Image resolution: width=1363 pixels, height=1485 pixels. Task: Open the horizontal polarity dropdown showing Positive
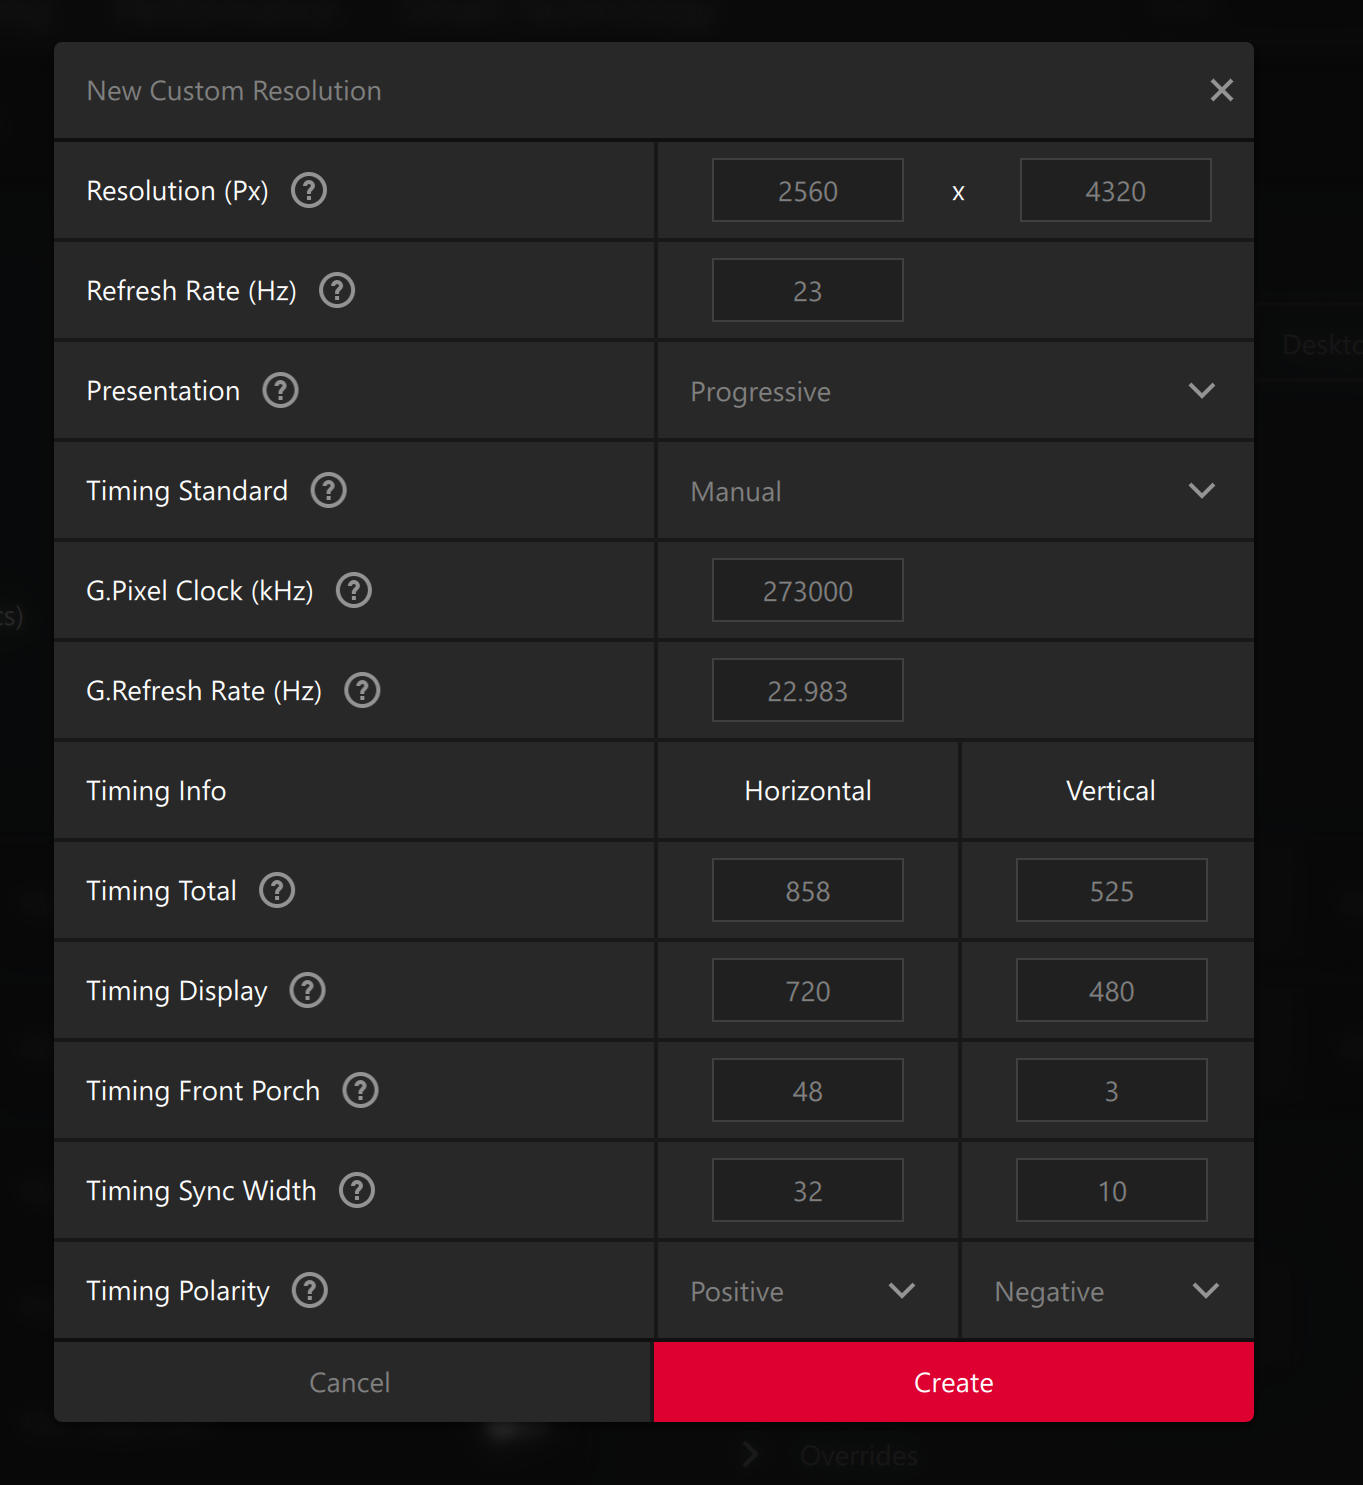pyautogui.click(x=805, y=1291)
